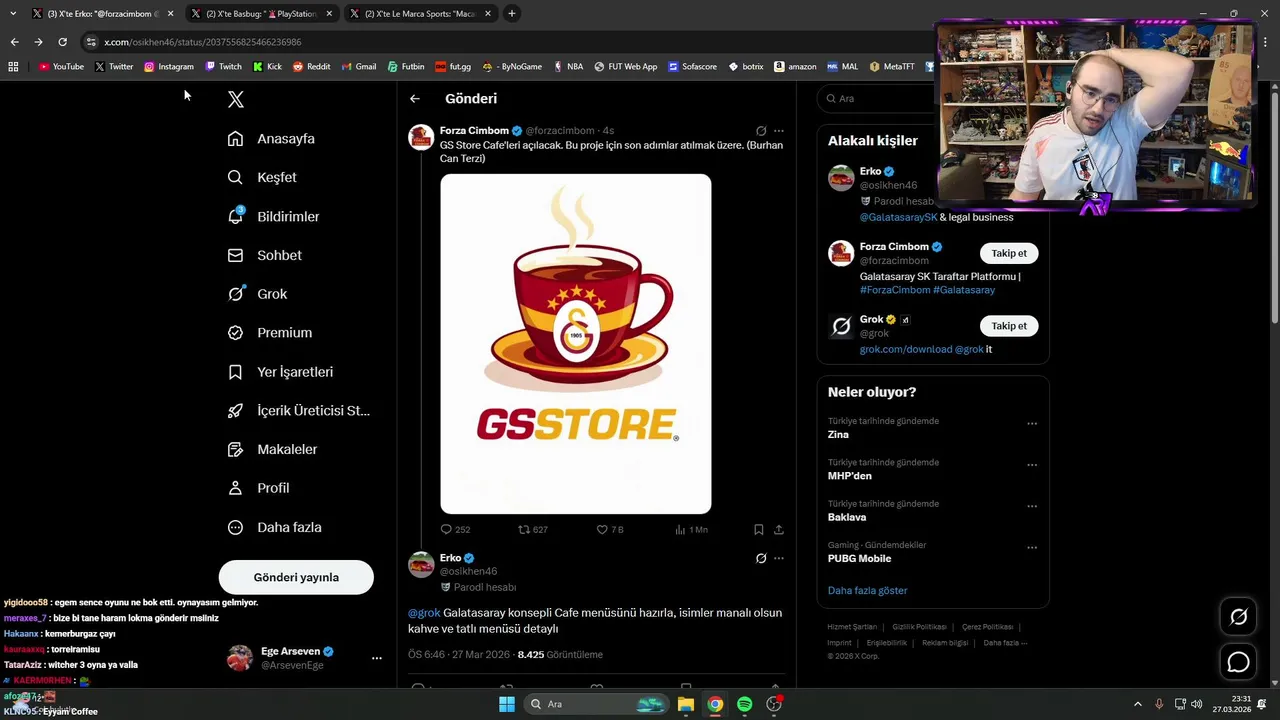Viewport: 1280px width, 720px height.
Task: Like the Forza Cimbom post with 7 B
Action: pyautogui.click(x=602, y=529)
